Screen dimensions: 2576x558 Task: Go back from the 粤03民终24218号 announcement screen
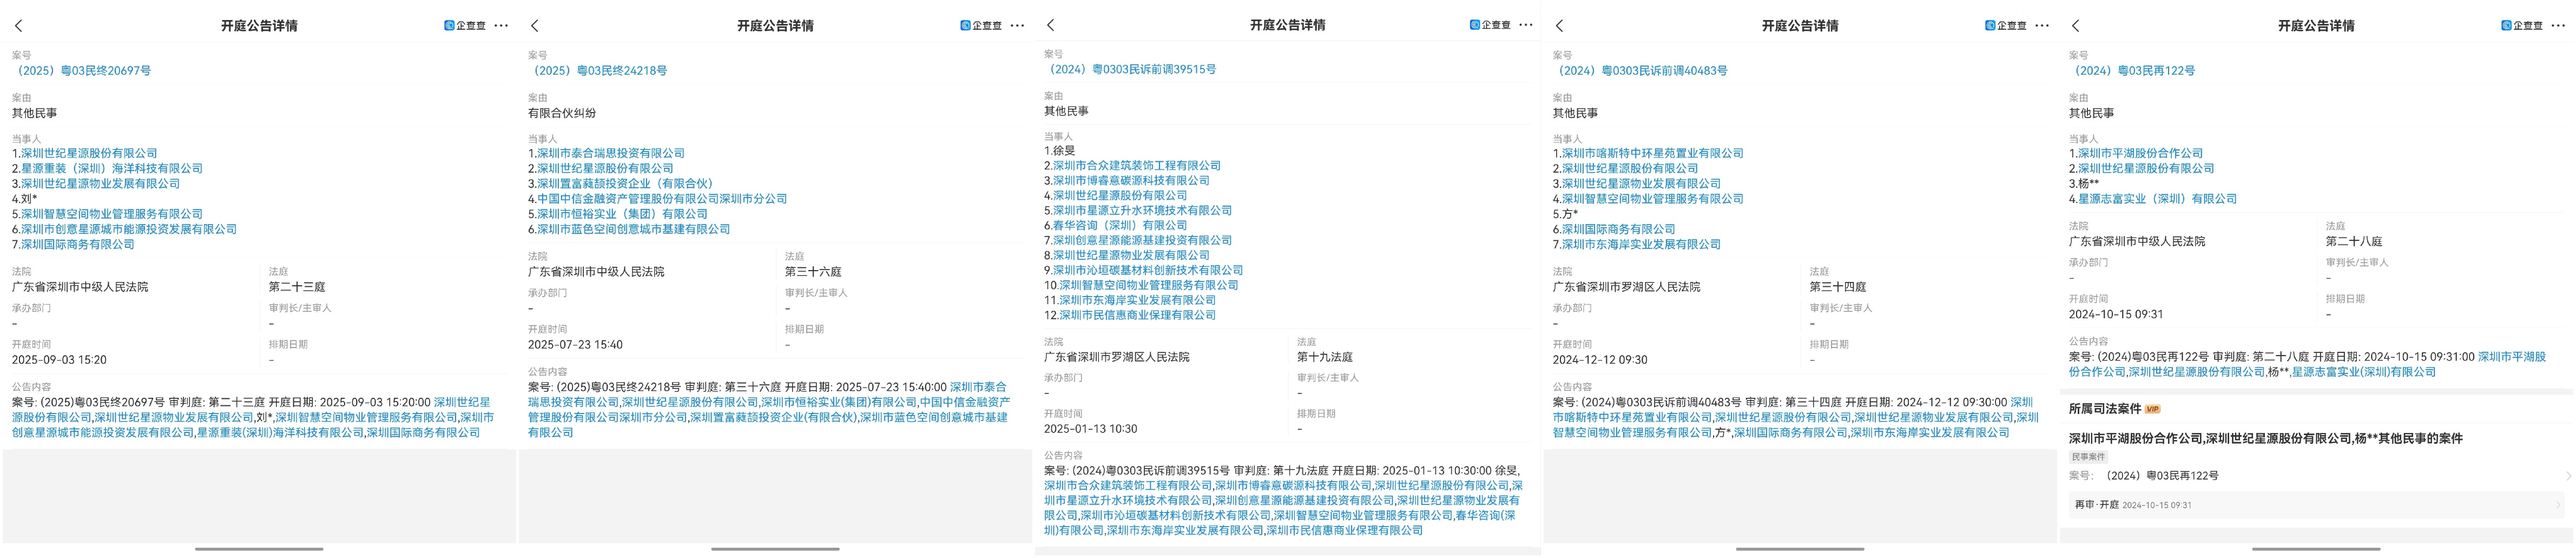[x=535, y=26]
